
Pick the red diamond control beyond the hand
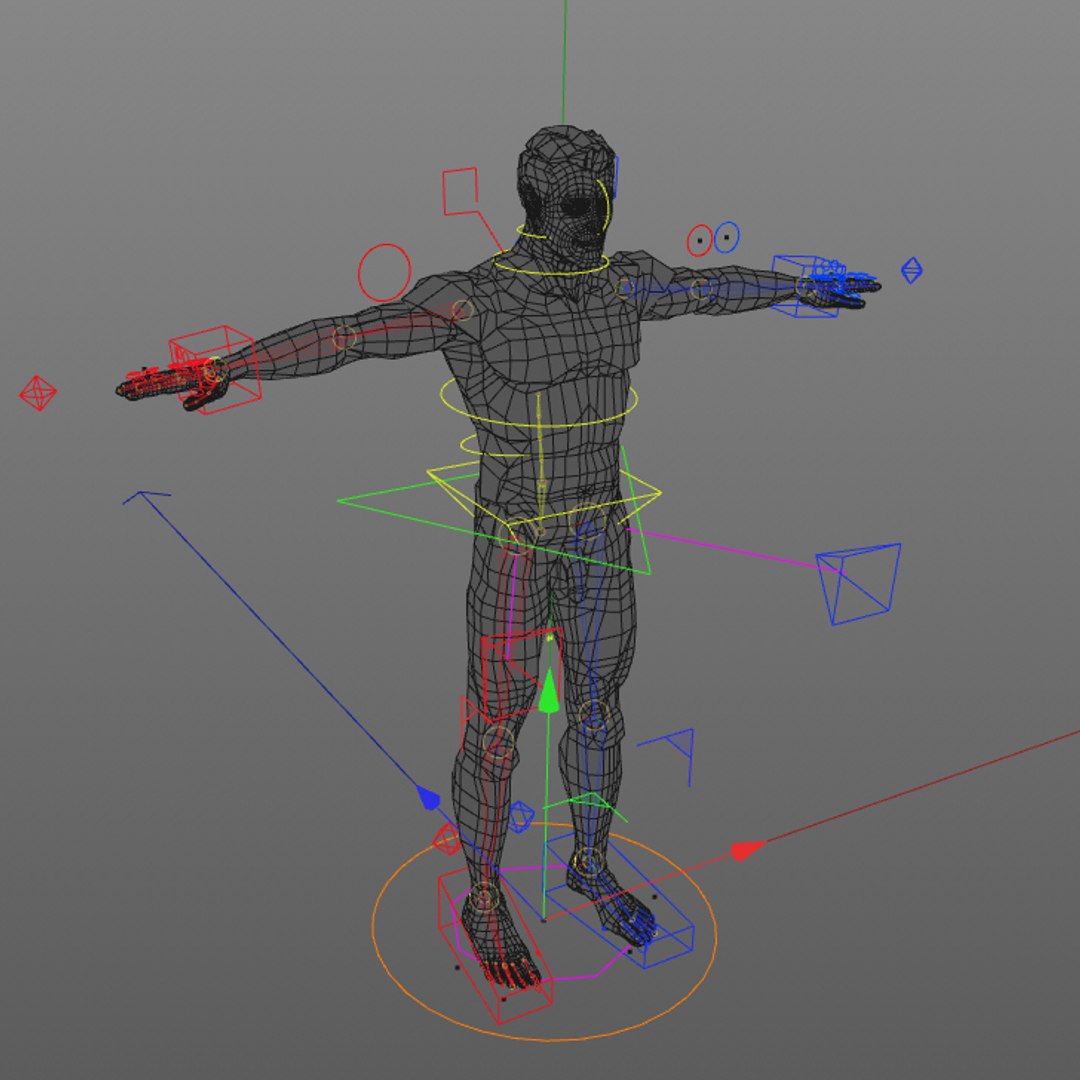click(x=38, y=393)
